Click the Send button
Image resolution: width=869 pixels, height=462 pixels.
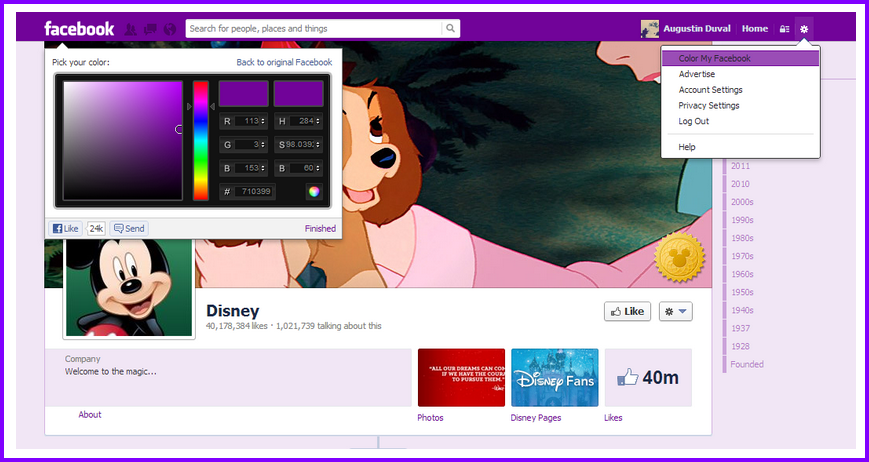[x=129, y=228]
